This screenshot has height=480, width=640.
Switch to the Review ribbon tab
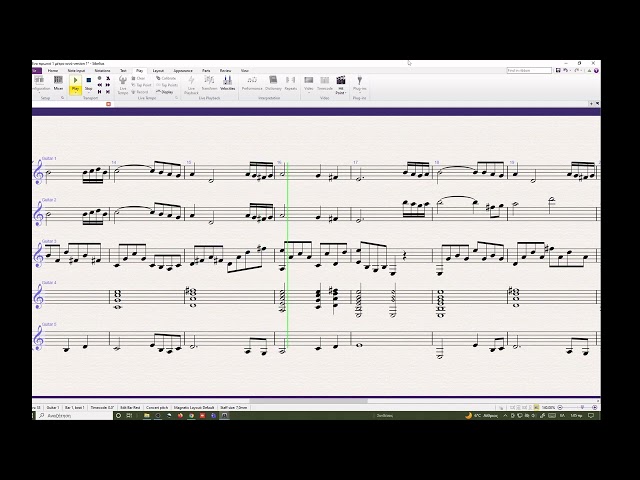click(225, 71)
